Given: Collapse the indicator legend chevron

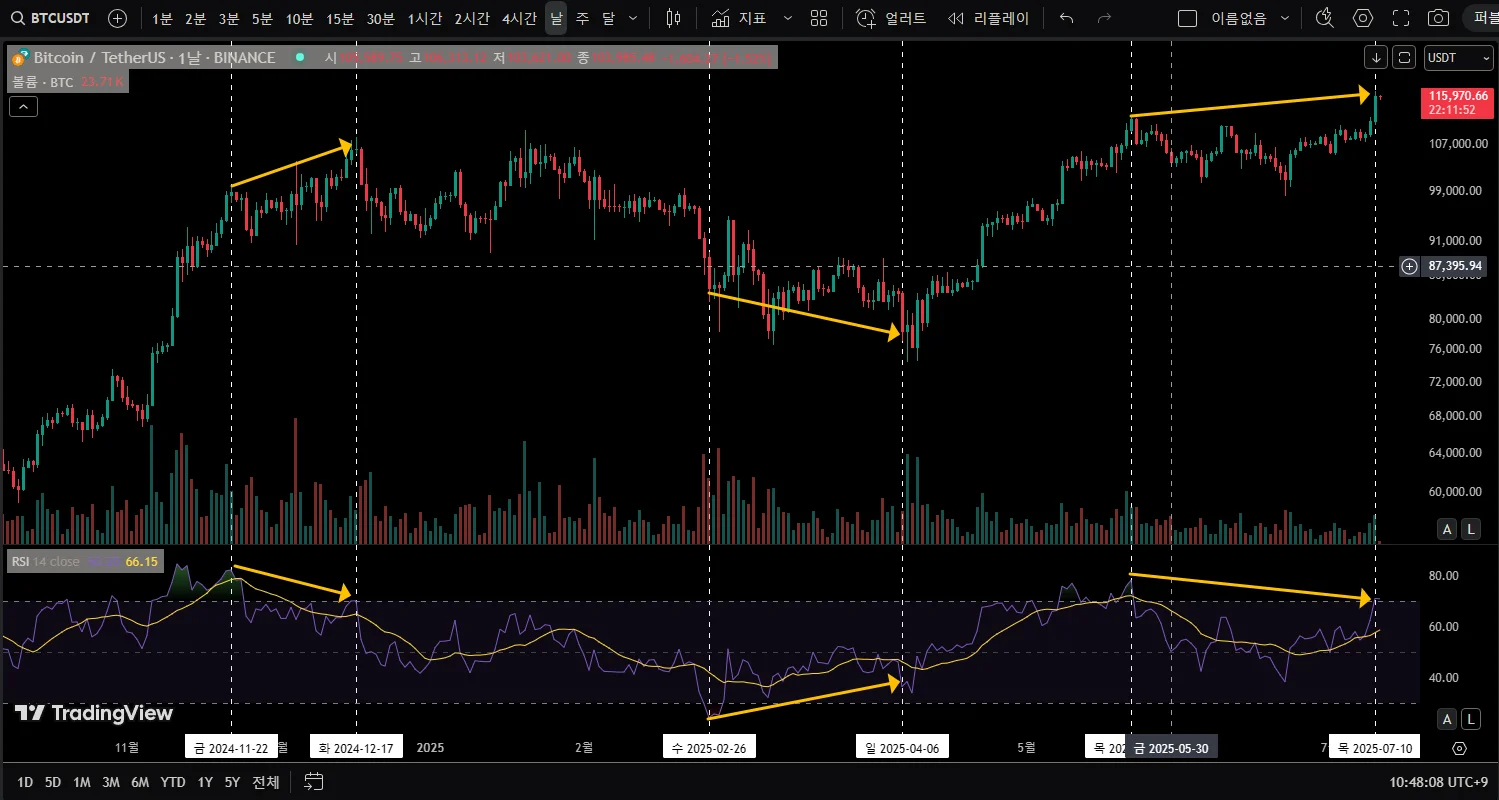Looking at the screenshot, I should pyautogui.click(x=24, y=105).
